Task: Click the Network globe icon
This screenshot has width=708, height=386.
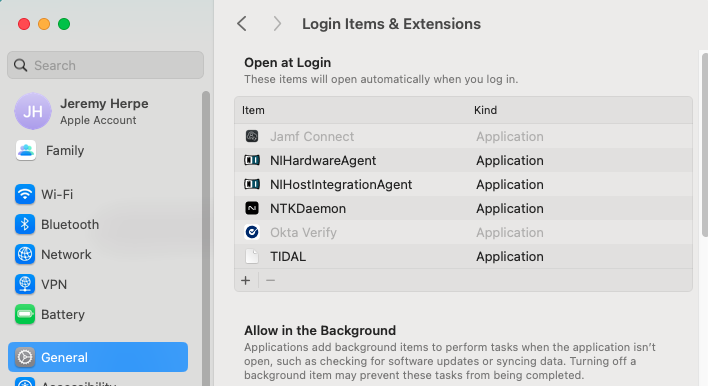Action: [x=25, y=255]
